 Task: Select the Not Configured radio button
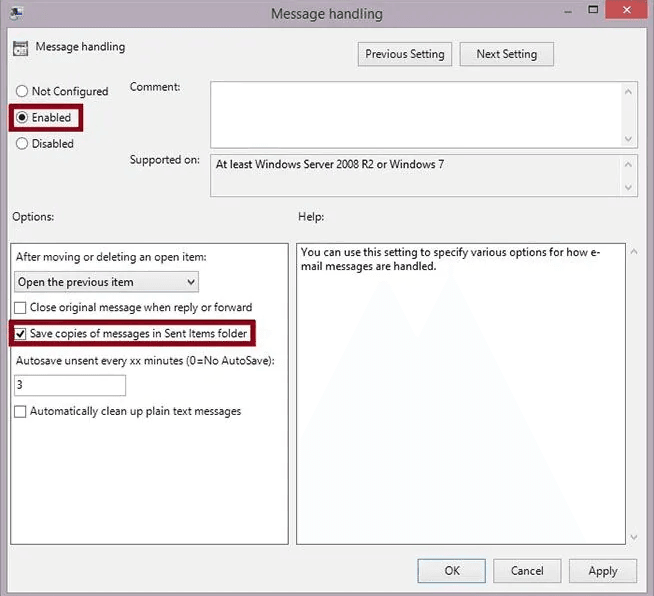[x=22, y=91]
